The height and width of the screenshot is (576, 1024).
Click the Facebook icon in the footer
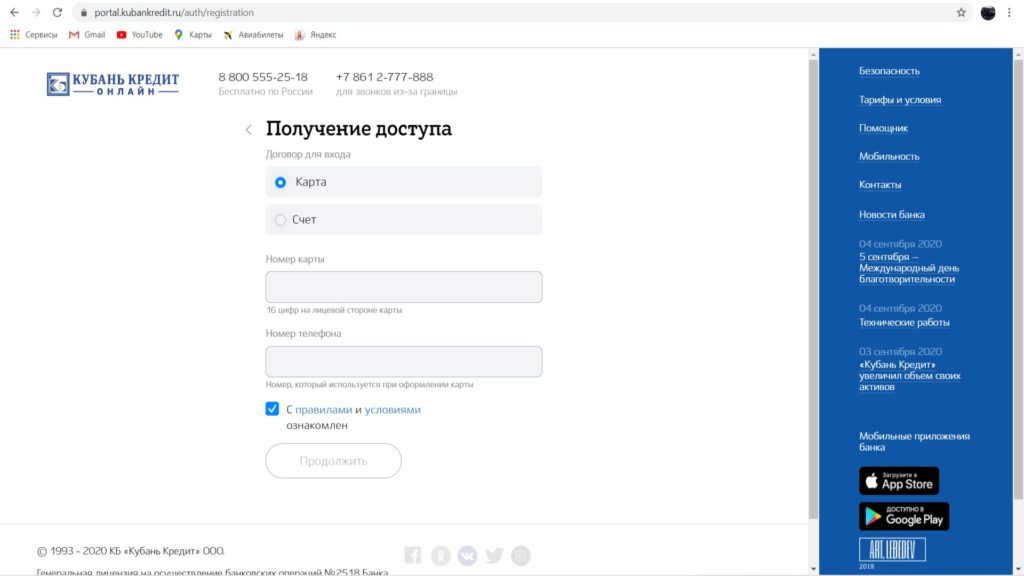[413, 556]
